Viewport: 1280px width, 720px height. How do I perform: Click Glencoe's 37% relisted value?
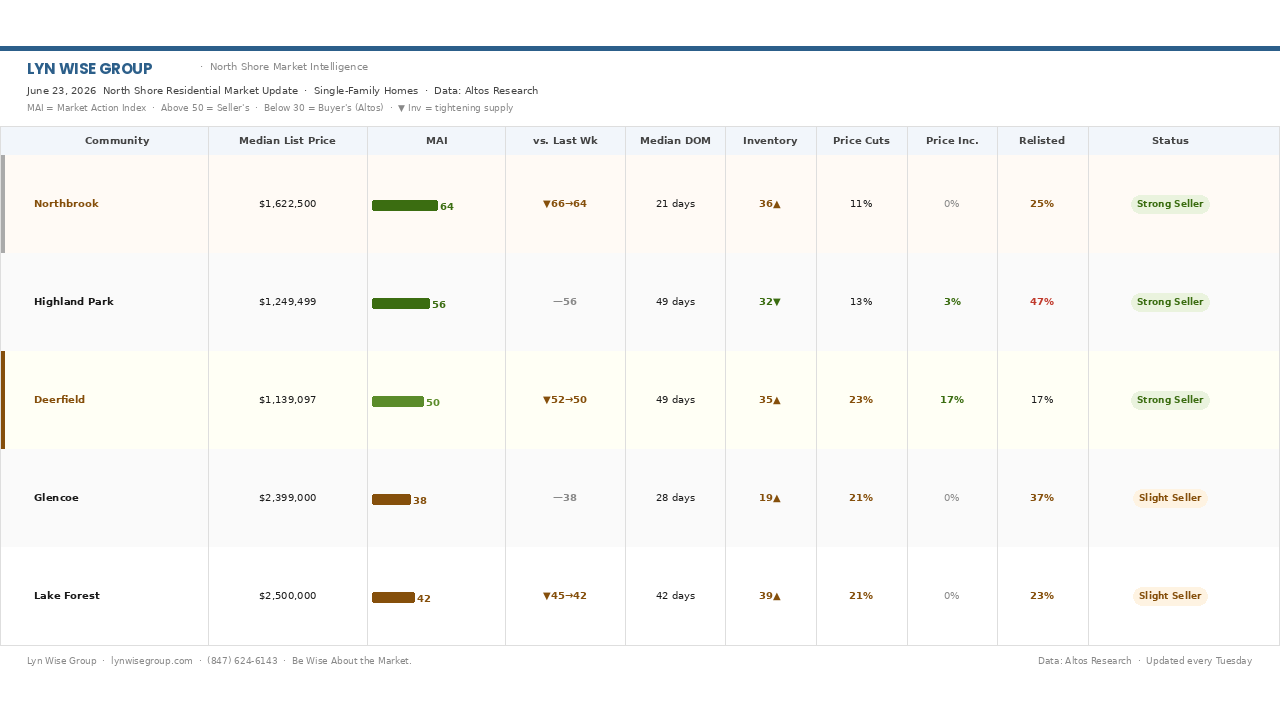(x=1042, y=498)
